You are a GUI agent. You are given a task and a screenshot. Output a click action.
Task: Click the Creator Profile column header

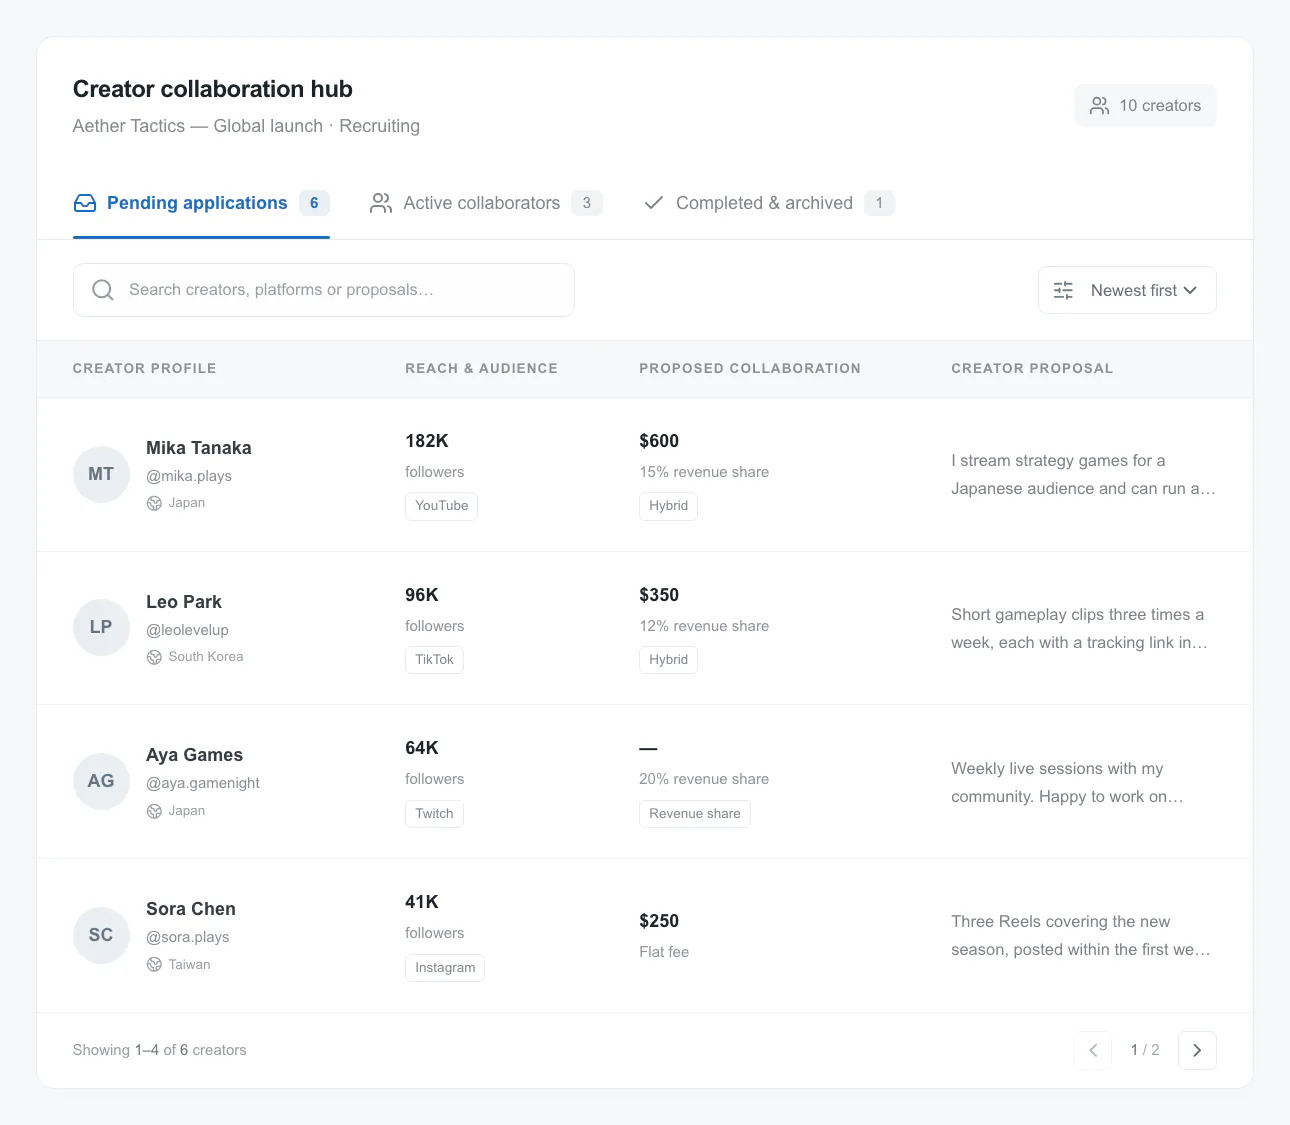pyautogui.click(x=144, y=368)
